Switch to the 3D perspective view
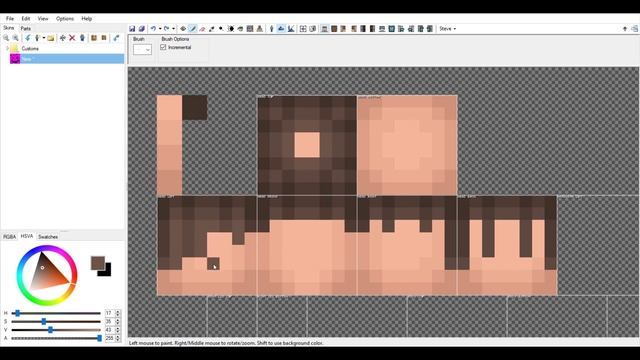Screen dimensions: 640x360 point(271,29)
